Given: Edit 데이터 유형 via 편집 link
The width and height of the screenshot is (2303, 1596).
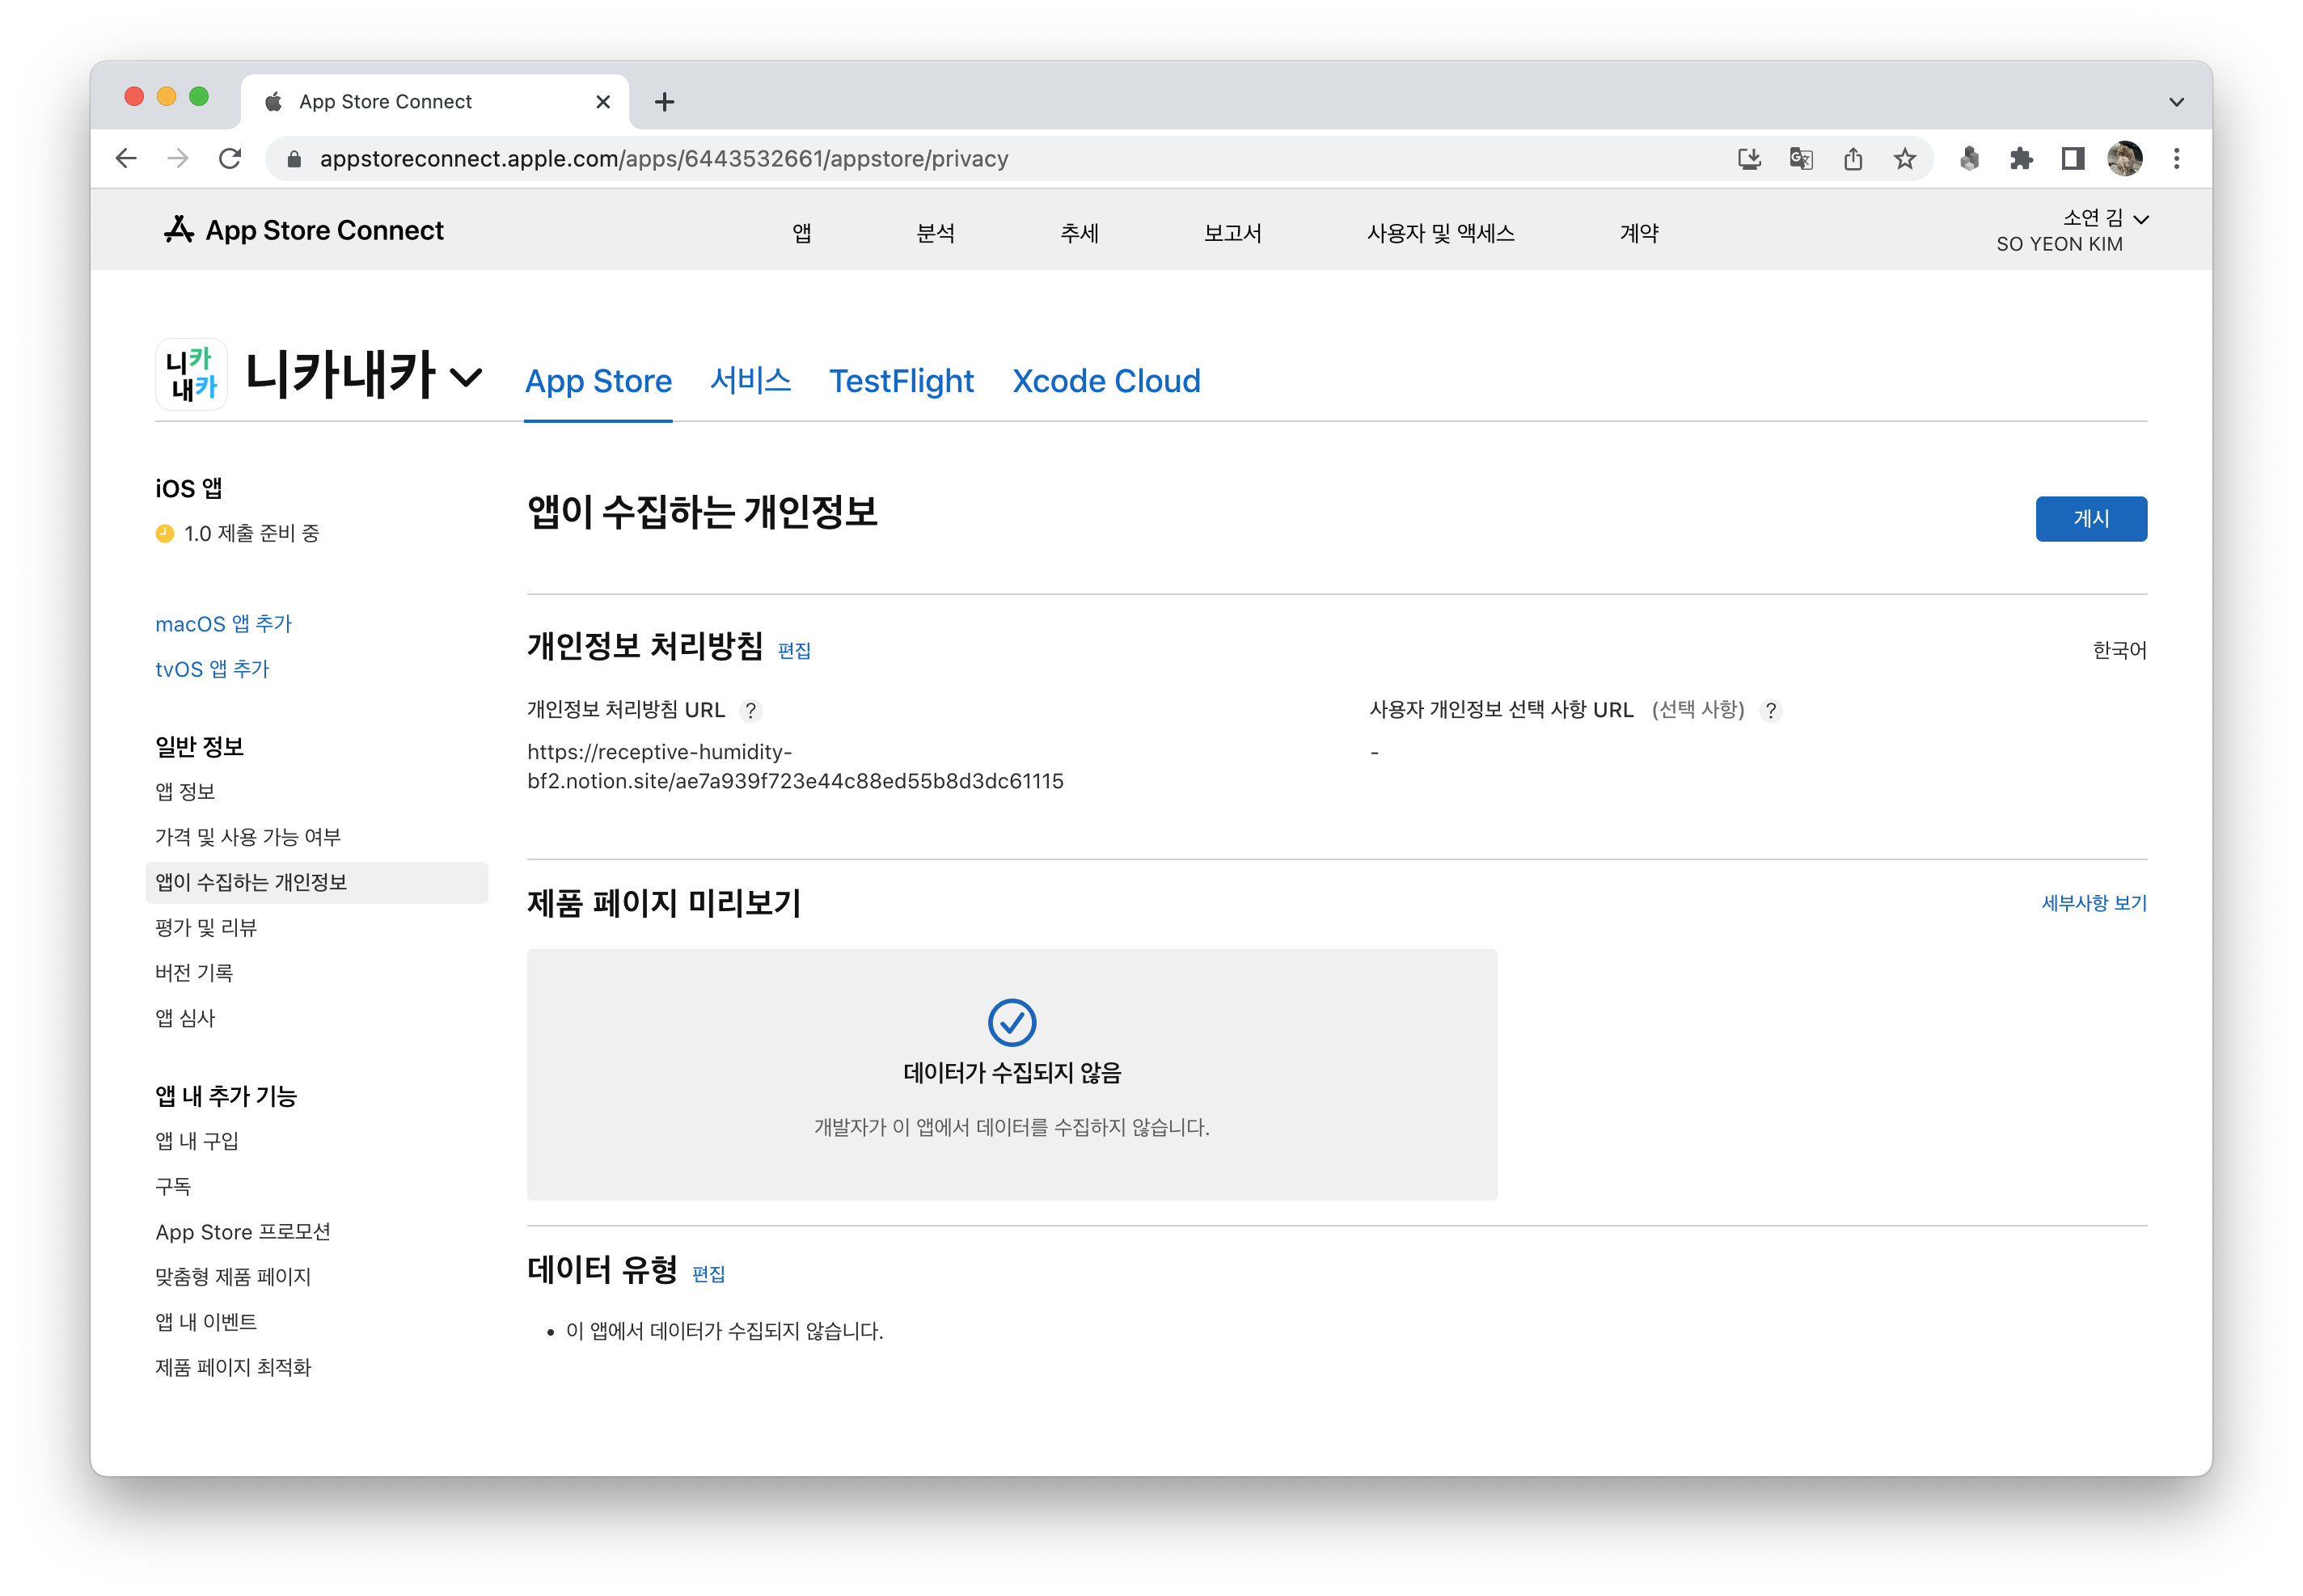Looking at the screenshot, I should [709, 1274].
